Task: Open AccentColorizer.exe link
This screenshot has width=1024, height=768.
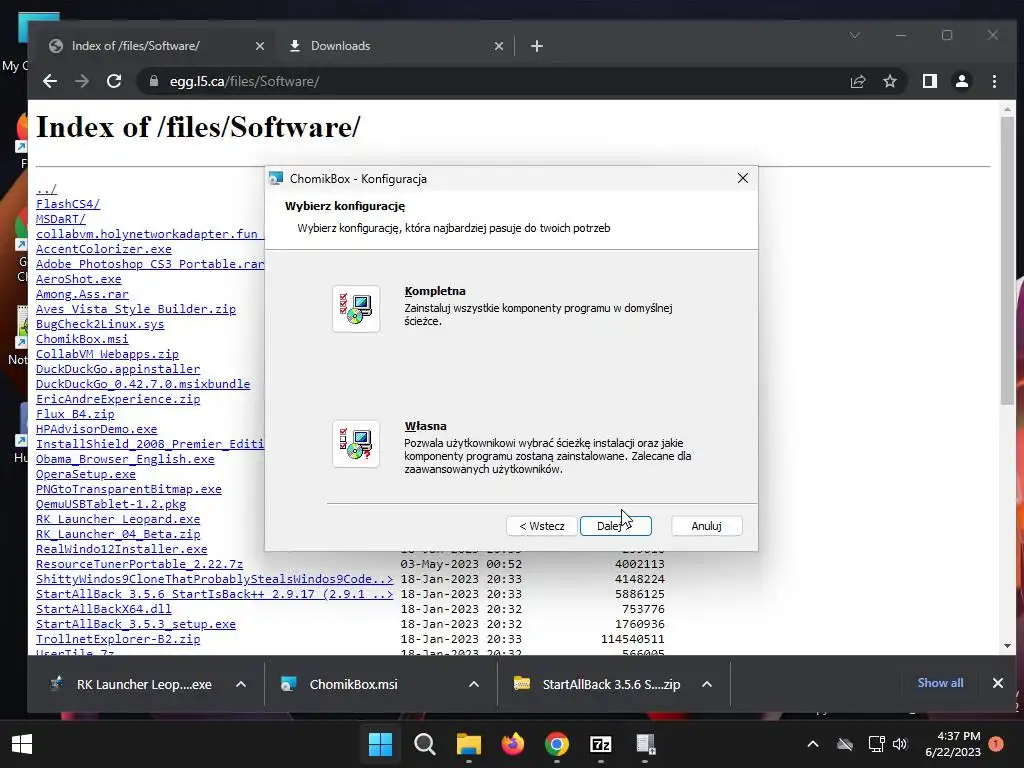Action: [x=104, y=249]
